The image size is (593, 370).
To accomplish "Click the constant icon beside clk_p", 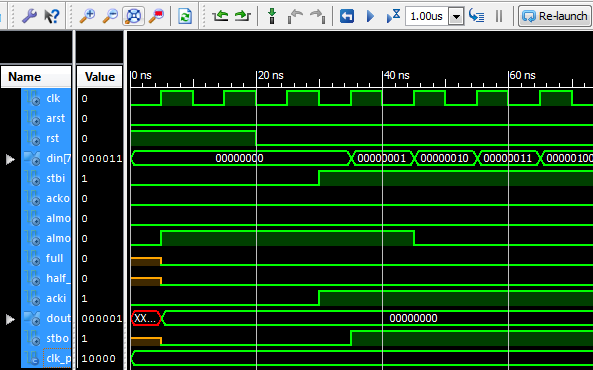I will (33, 358).
